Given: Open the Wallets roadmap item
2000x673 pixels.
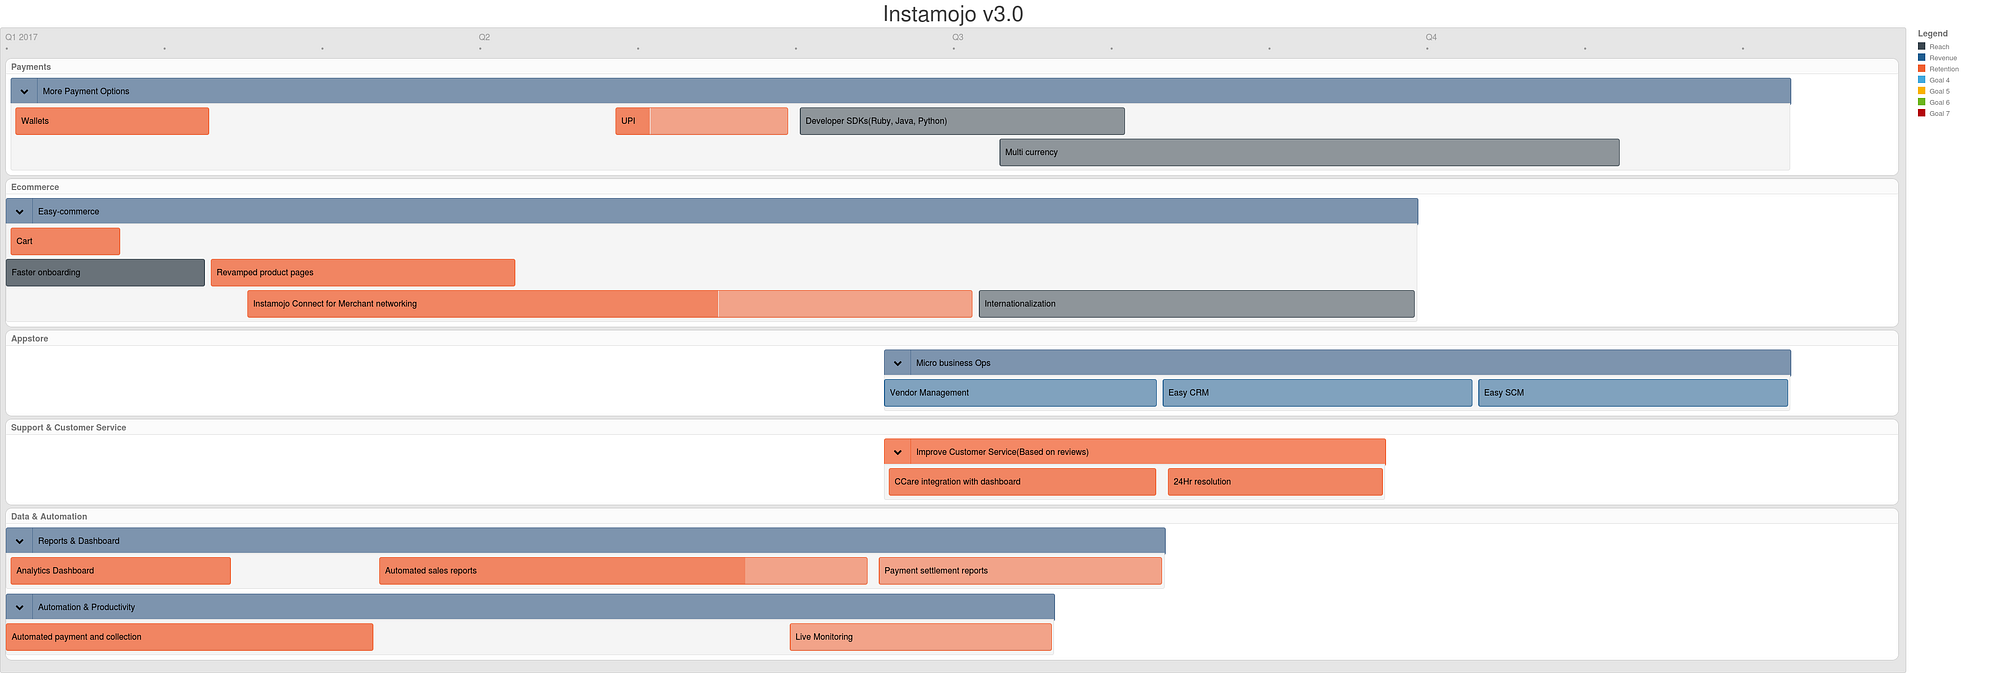Looking at the screenshot, I should tap(112, 121).
